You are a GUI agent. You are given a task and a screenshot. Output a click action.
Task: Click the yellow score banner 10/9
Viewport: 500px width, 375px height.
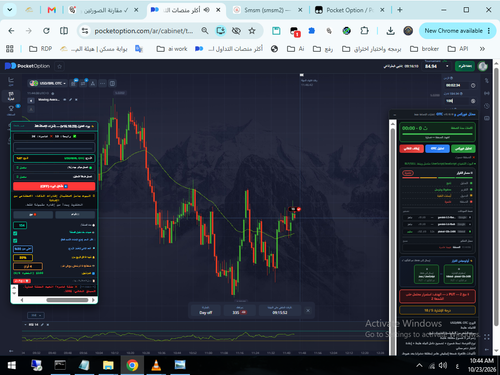[x=437, y=310]
